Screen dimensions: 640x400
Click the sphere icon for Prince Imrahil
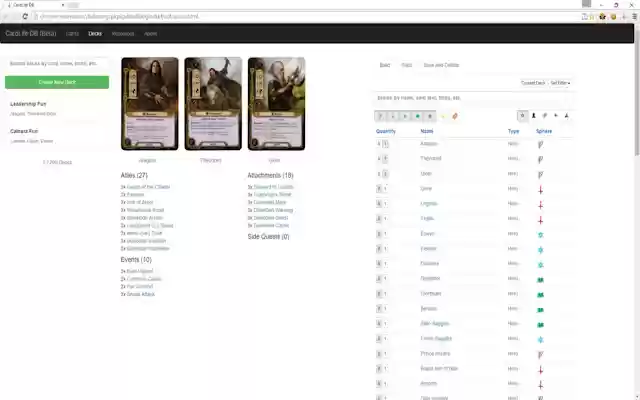point(540,355)
